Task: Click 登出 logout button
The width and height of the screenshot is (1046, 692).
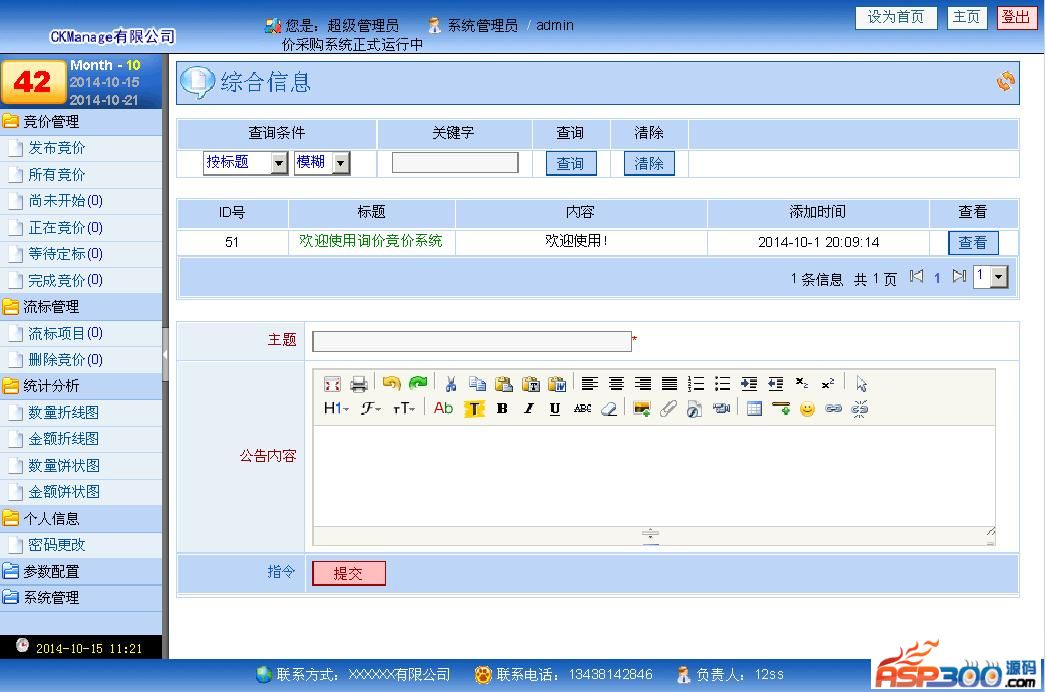Action: (x=1017, y=17)
